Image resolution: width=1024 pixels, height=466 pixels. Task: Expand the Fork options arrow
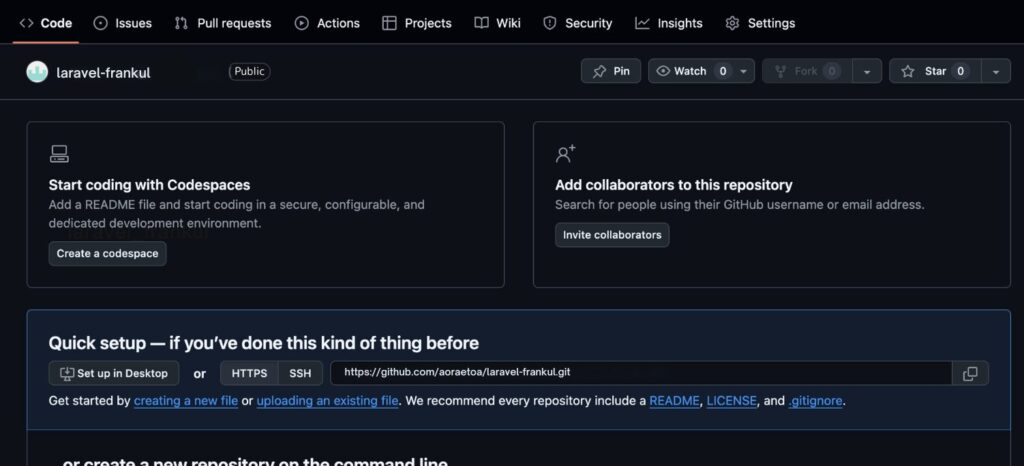867,71
